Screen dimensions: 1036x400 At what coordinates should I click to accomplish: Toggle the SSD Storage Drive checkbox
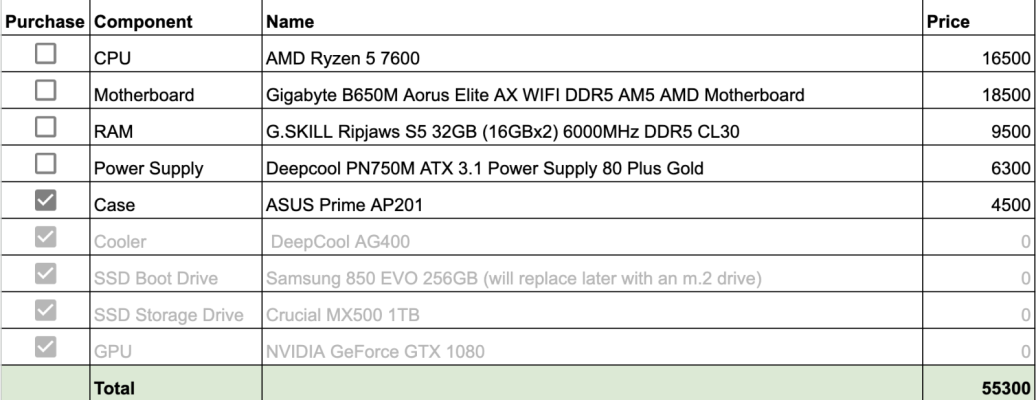click(x=46, y=310)
